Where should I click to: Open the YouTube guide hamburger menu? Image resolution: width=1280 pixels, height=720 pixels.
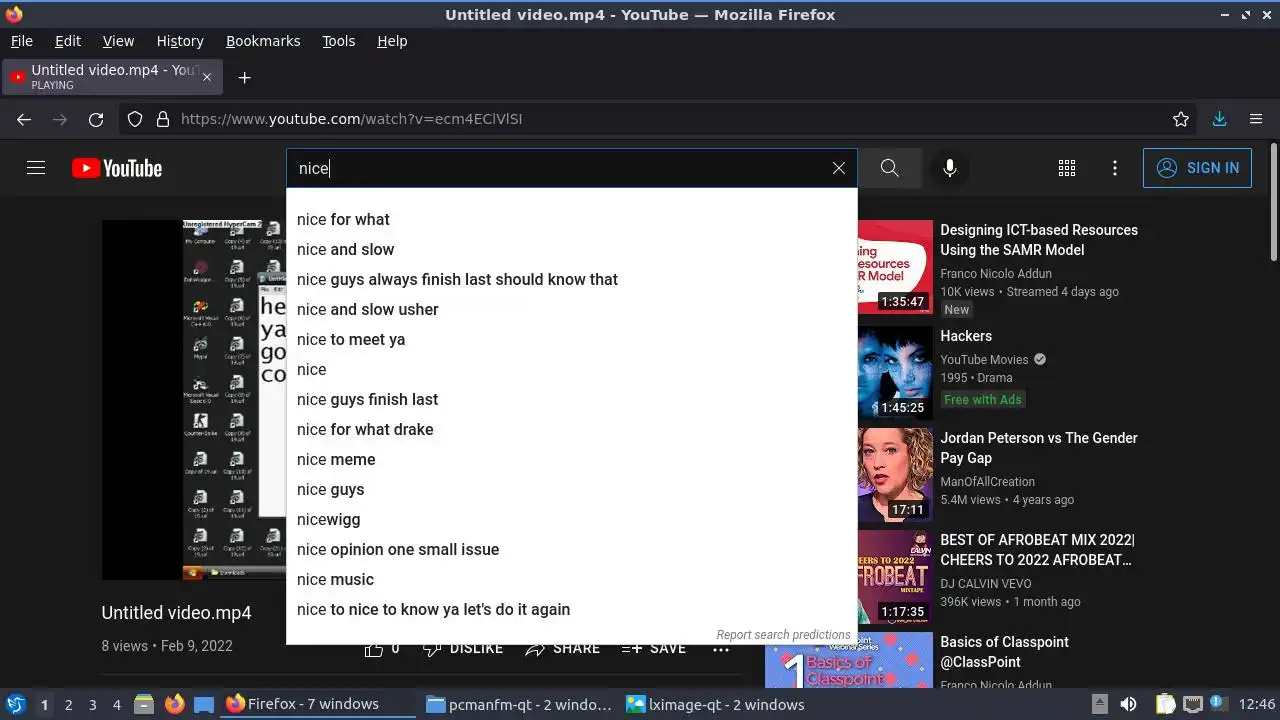tap(36, 168)
